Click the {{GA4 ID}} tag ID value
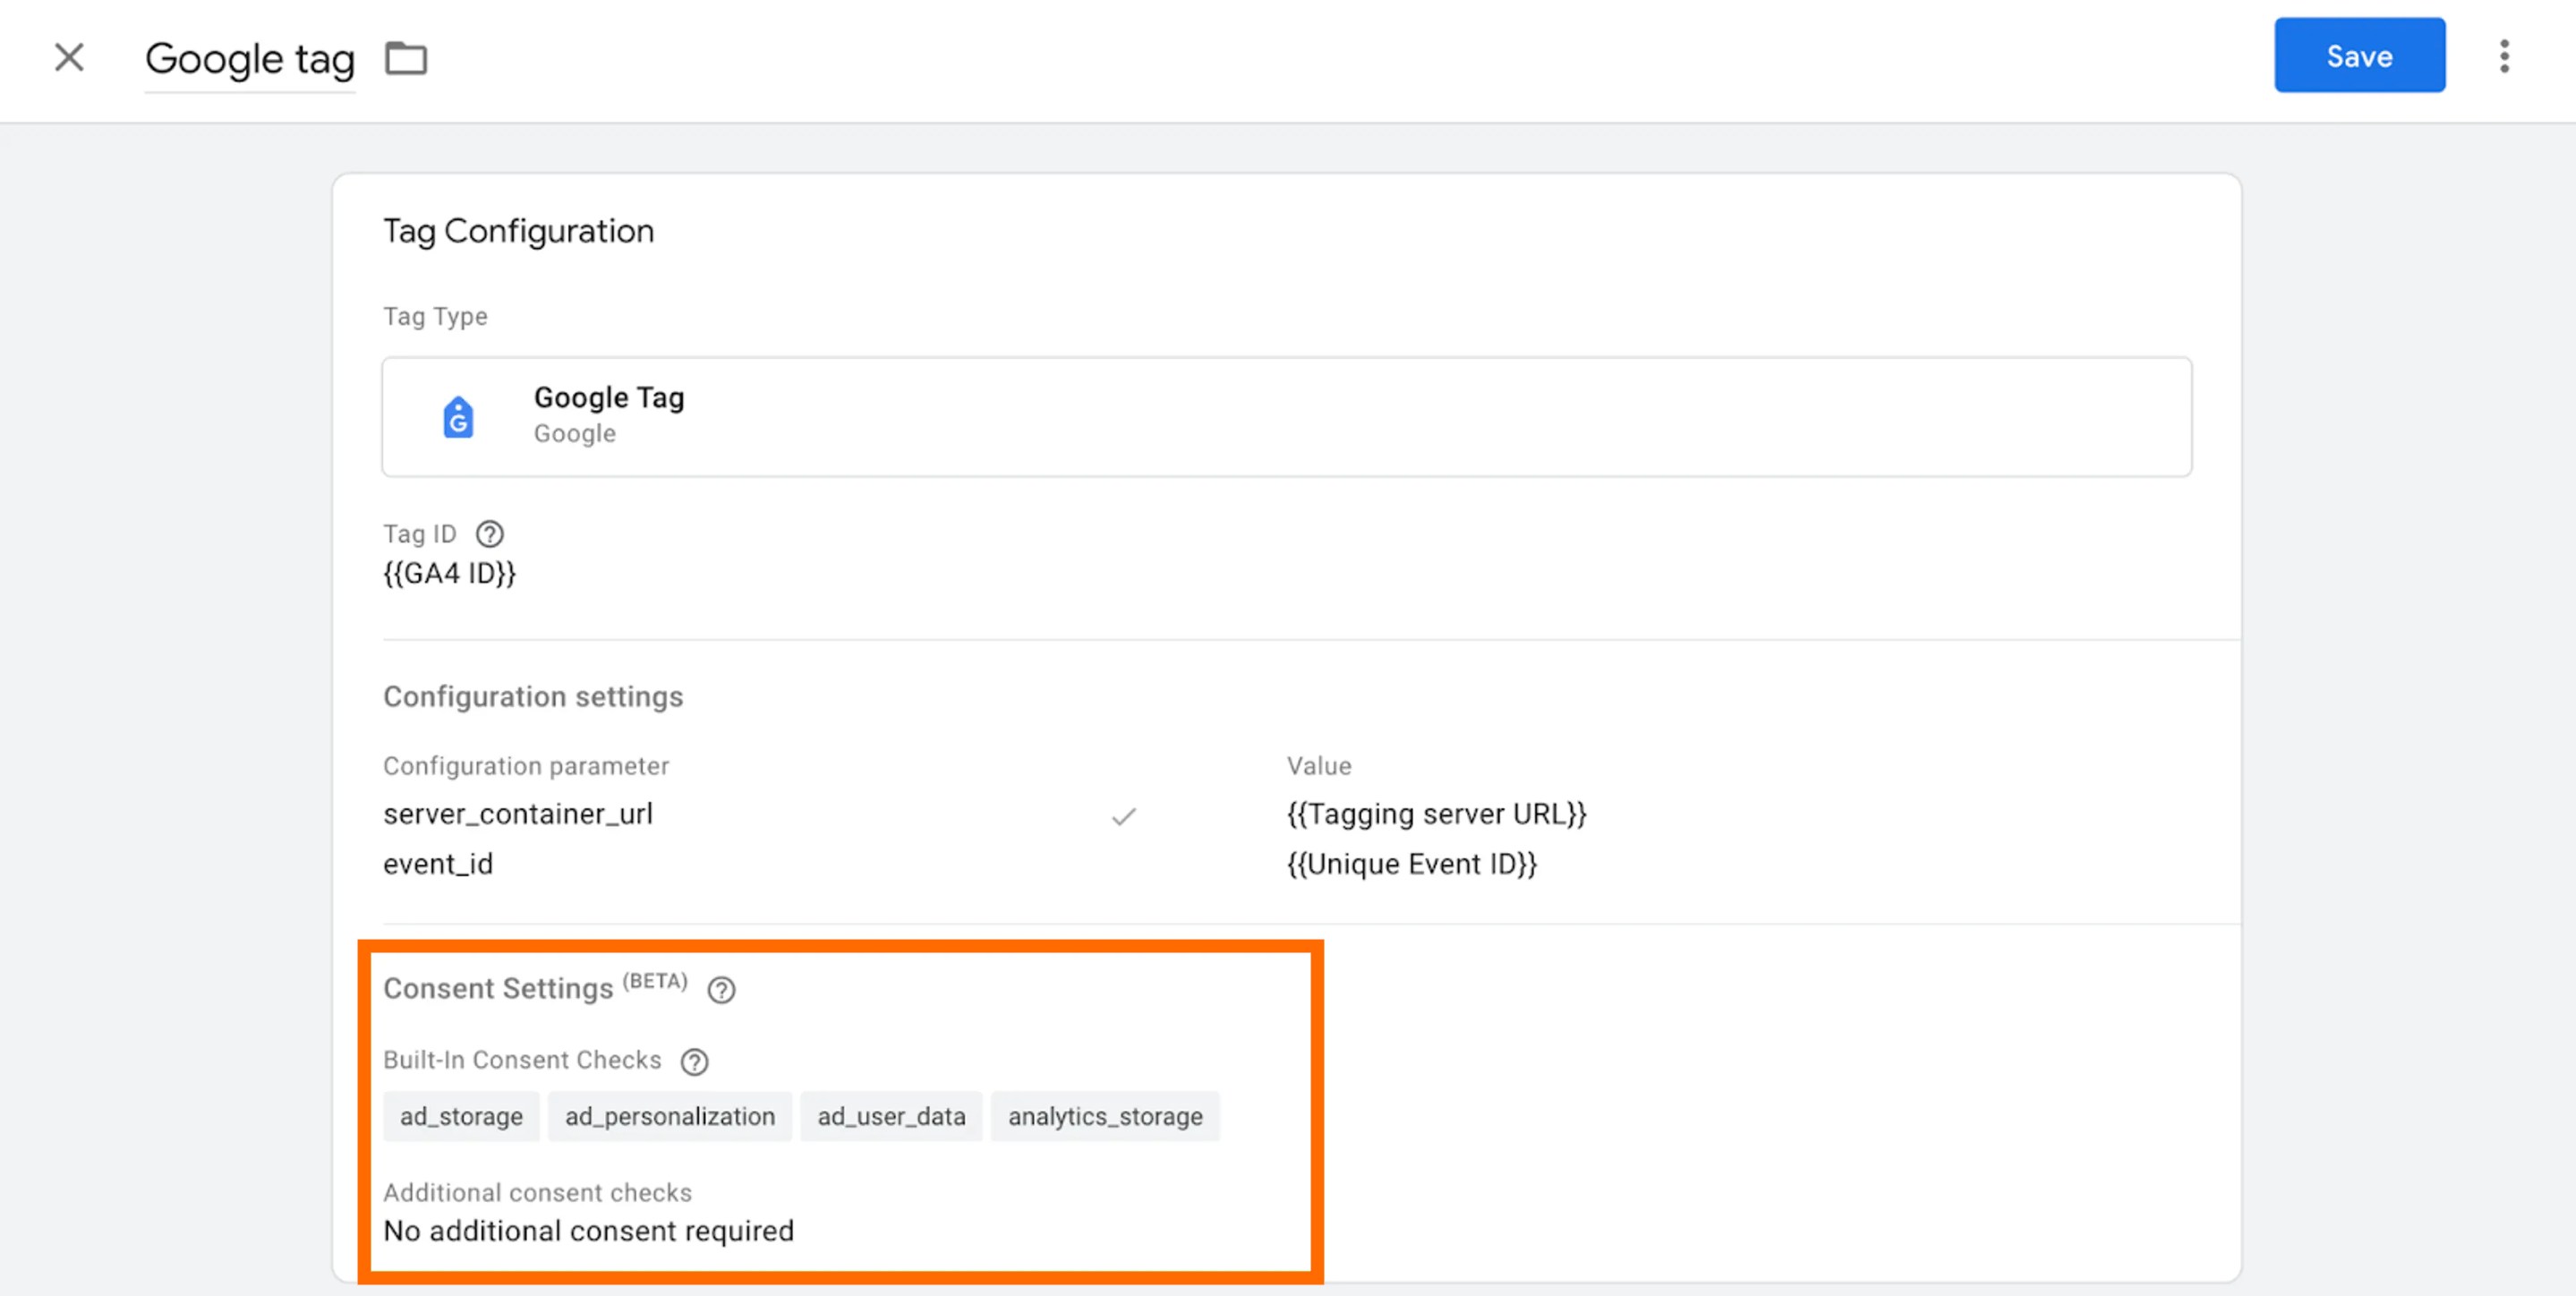This screenshot has height=1296, width=2576. tap(449, 574)
